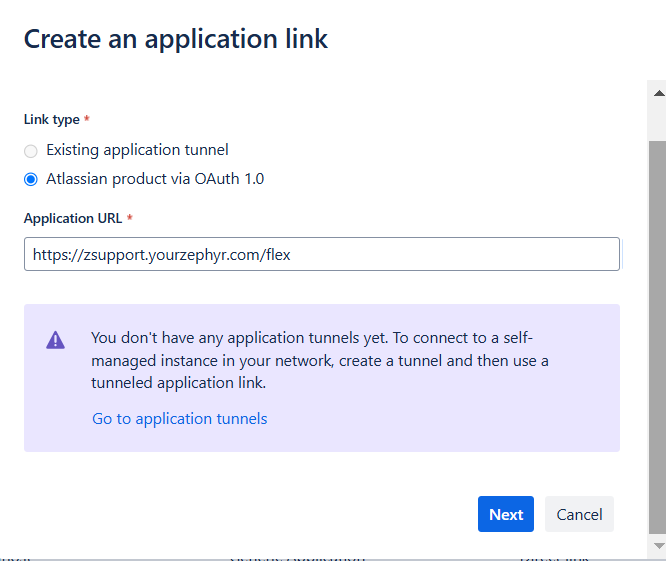Click the "Link type" field label

point(52,119)
